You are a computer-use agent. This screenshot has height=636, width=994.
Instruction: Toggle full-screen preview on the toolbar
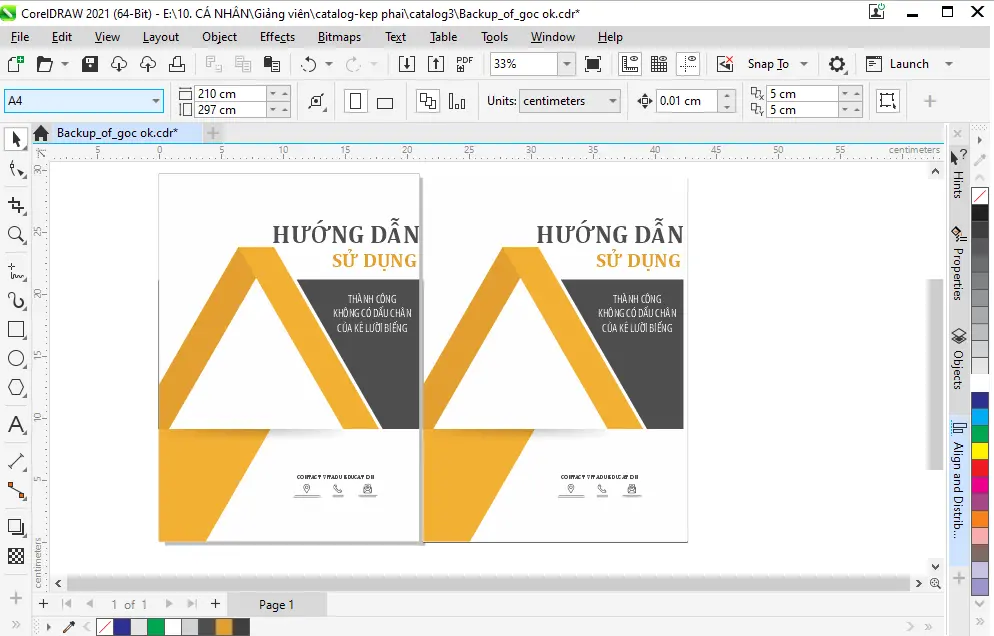click(593, 63)
